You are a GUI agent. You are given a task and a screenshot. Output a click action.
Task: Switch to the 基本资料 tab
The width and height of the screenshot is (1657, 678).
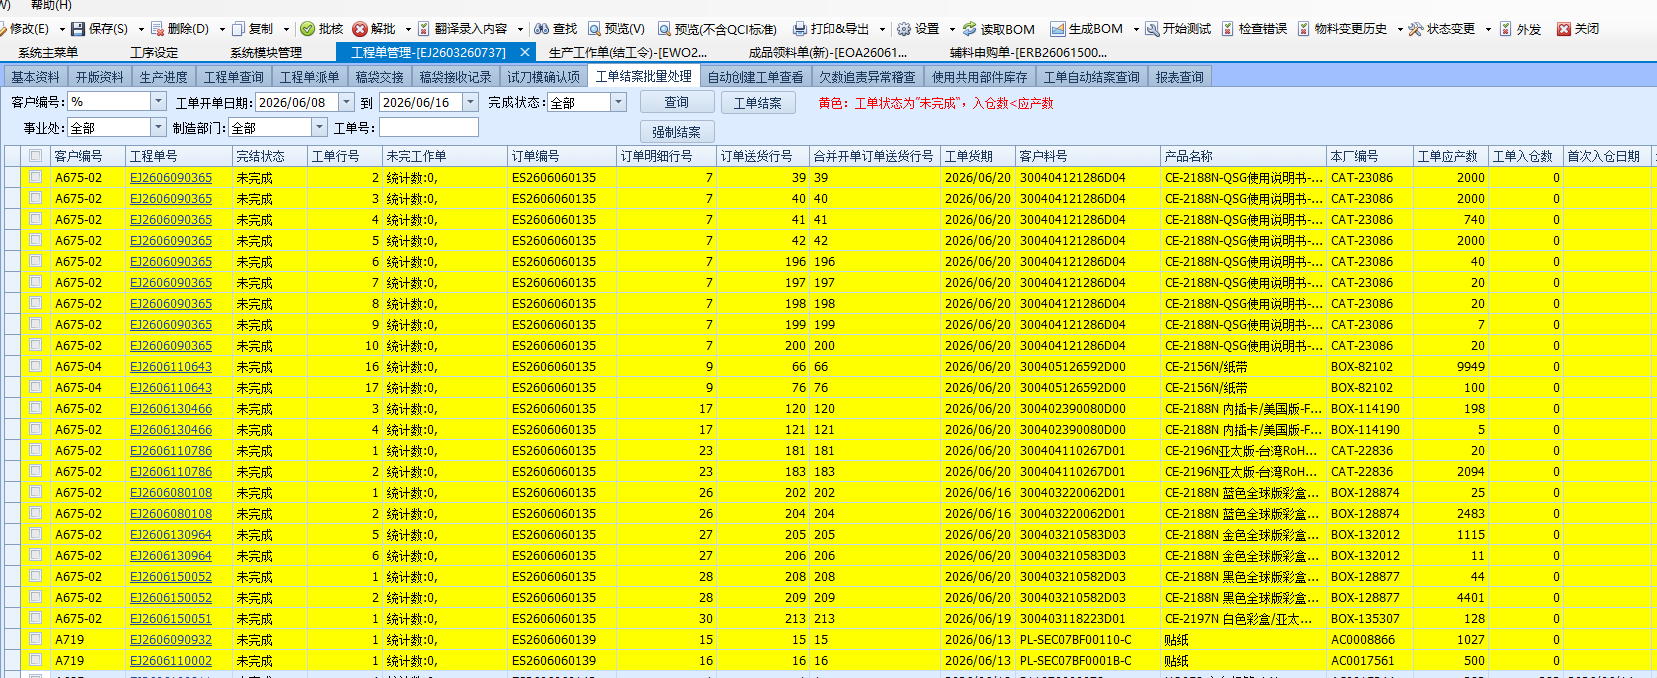tap(35, 77)
